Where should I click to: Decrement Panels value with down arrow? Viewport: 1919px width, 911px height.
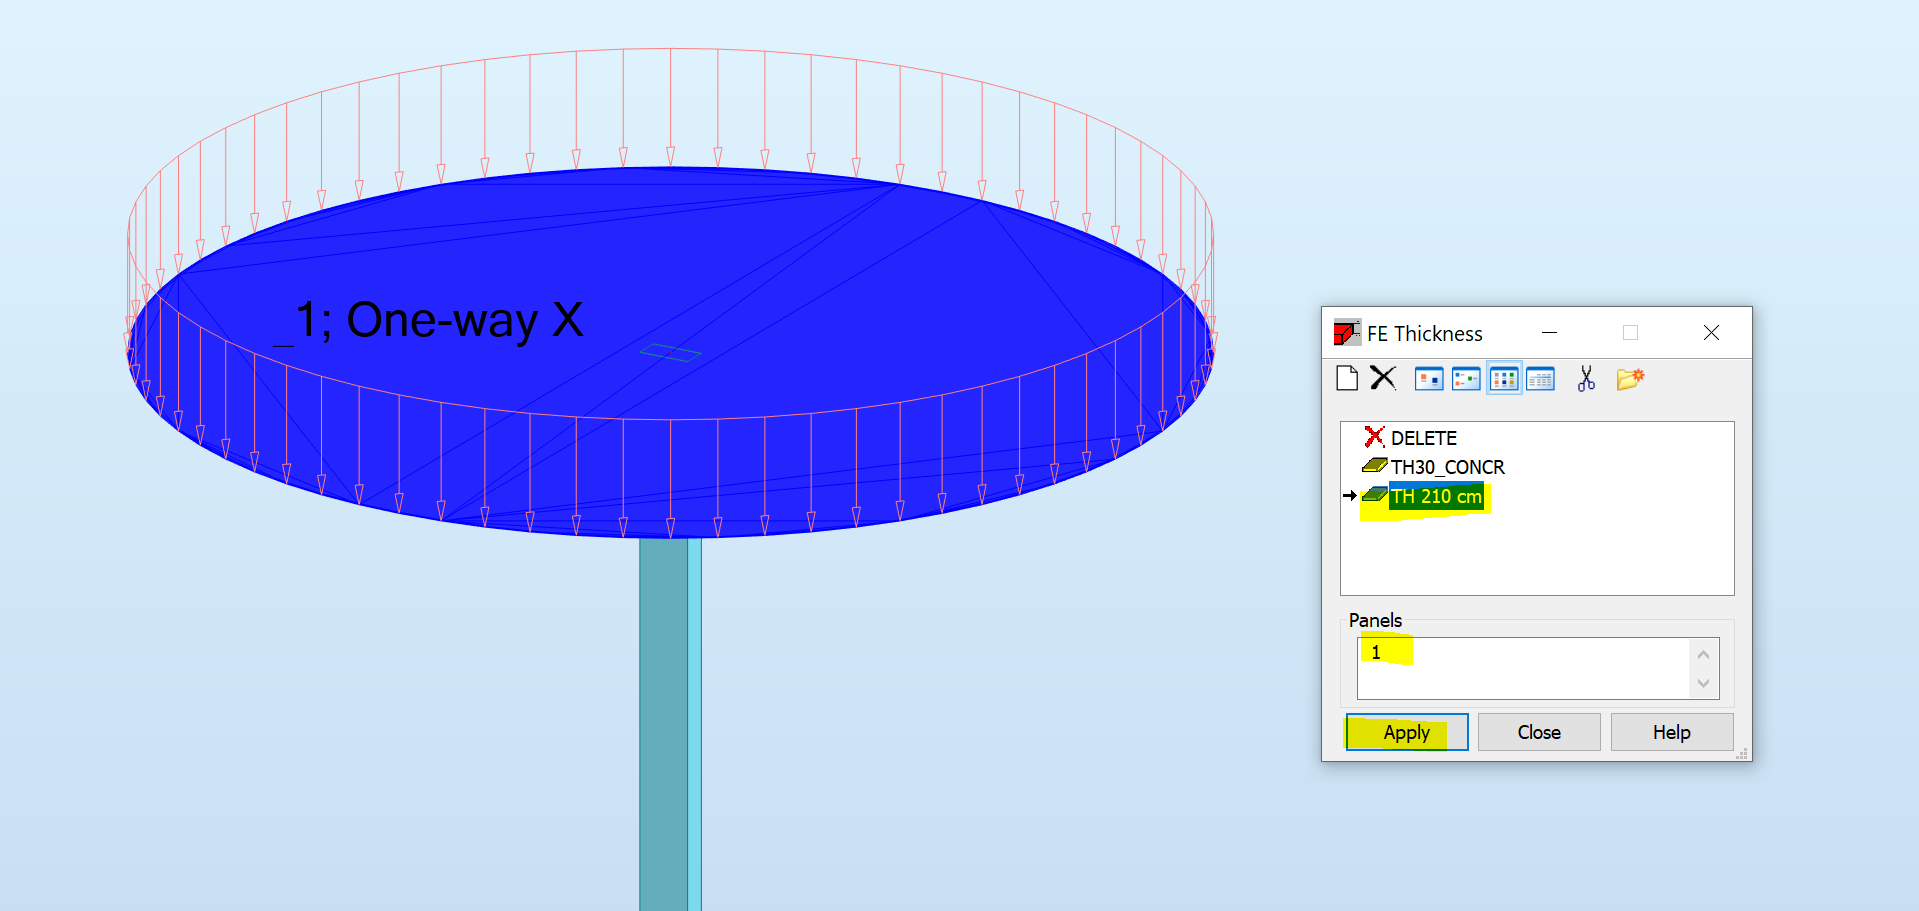coord(1703,684)
